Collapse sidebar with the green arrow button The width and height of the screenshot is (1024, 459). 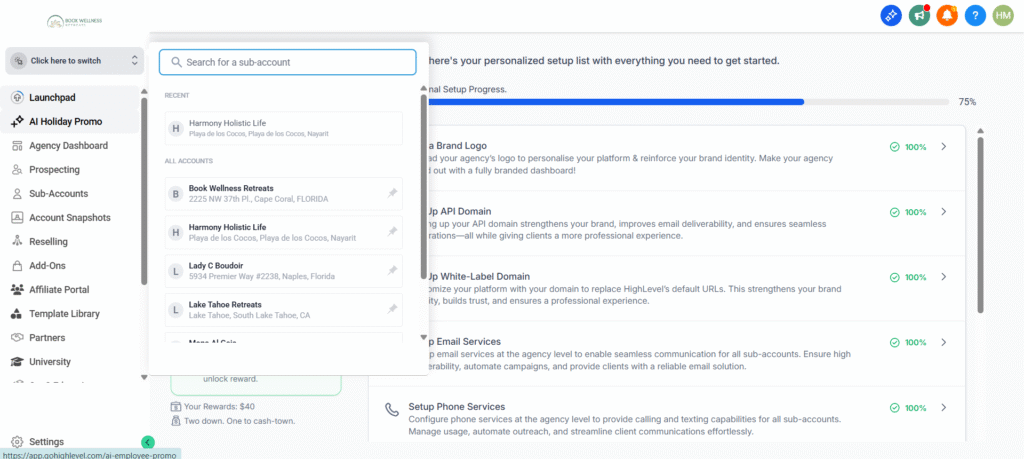148,442
